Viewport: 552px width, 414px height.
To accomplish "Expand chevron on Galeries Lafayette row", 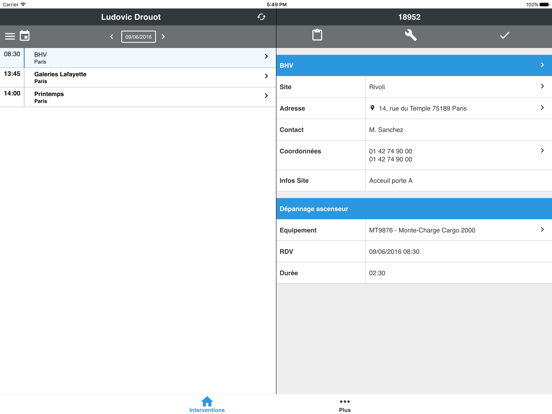I will coord(266,76).
